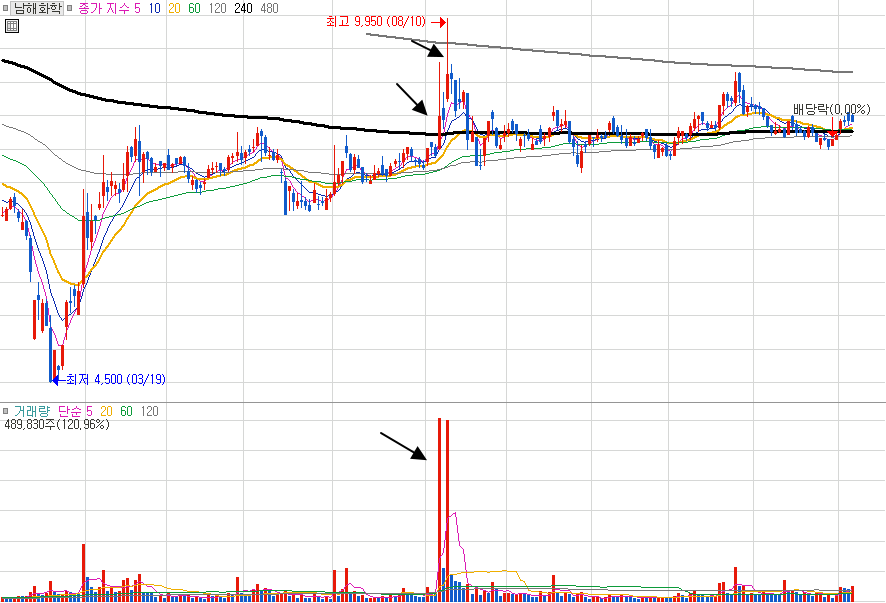Select the black 240-day moving average
This screenshot has height=603, width=886.
click(x=244, y=8)
